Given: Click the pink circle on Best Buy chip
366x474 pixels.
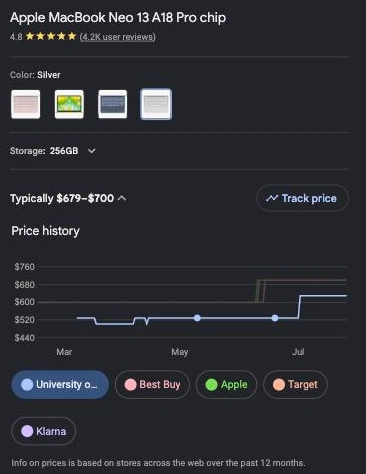Looking at the screenshot, I should (x=130, y=384).
